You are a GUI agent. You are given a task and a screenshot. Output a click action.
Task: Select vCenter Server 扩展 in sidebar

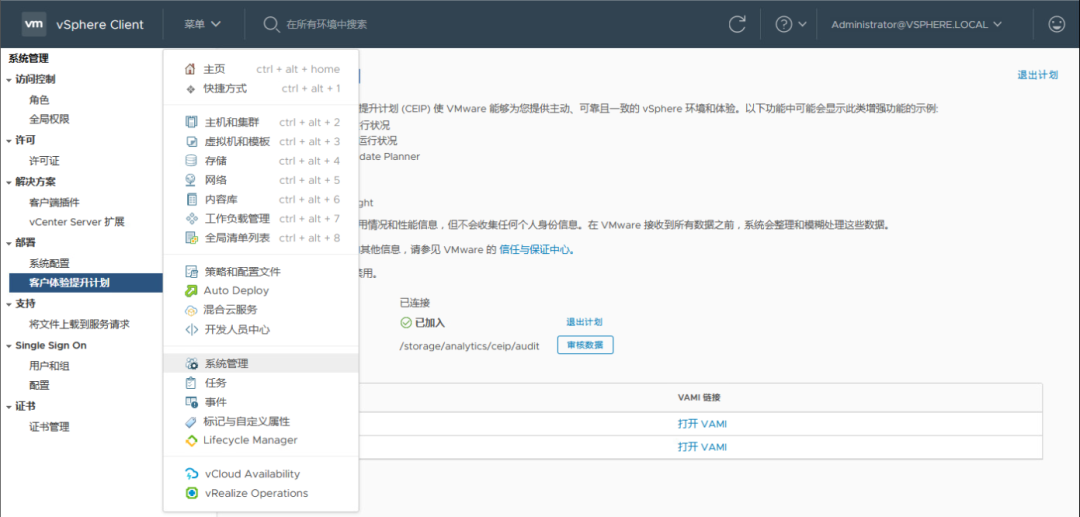point(76,222)
